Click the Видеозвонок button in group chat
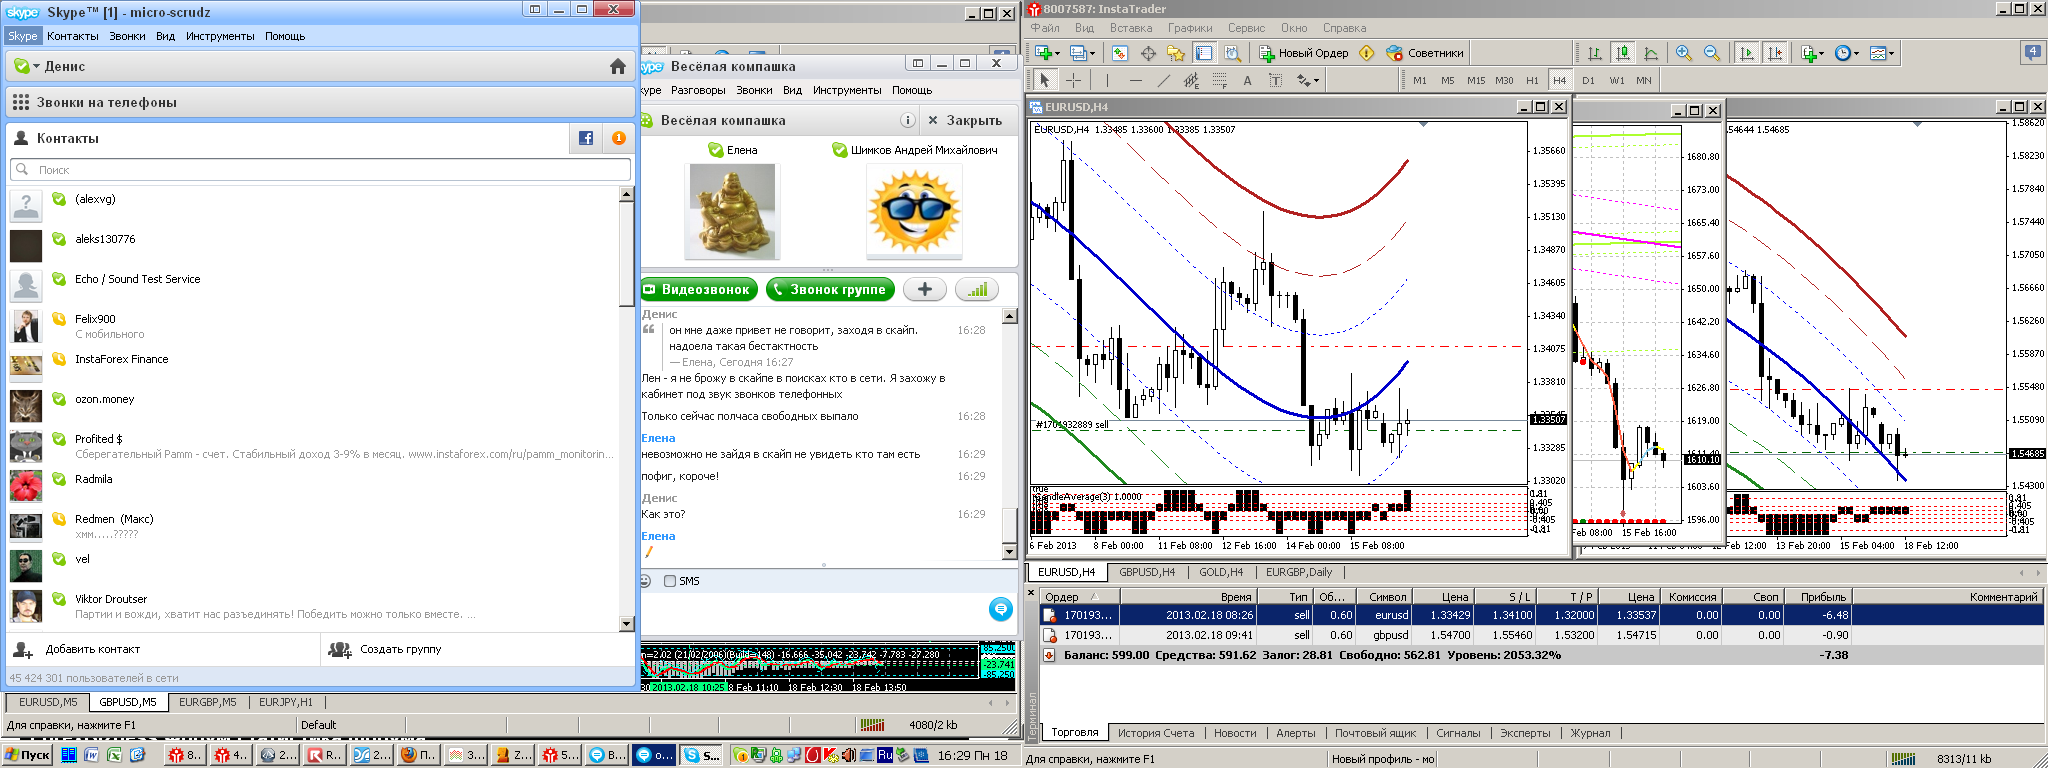This screenshot has height=768, width=2048. click(x=698, y=289)
